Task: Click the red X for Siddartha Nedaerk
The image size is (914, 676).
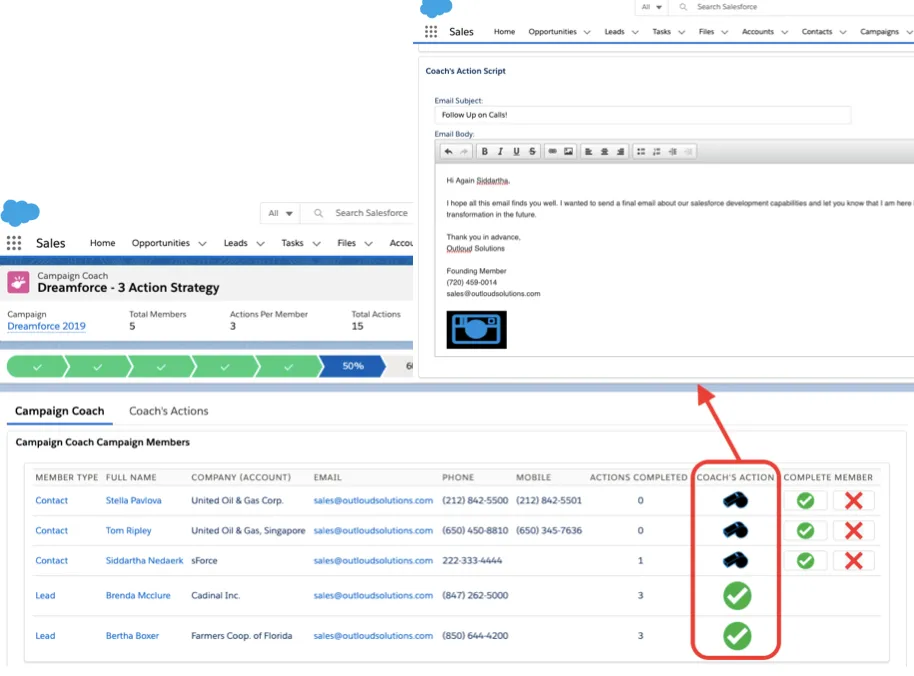Action: (853, 561)
